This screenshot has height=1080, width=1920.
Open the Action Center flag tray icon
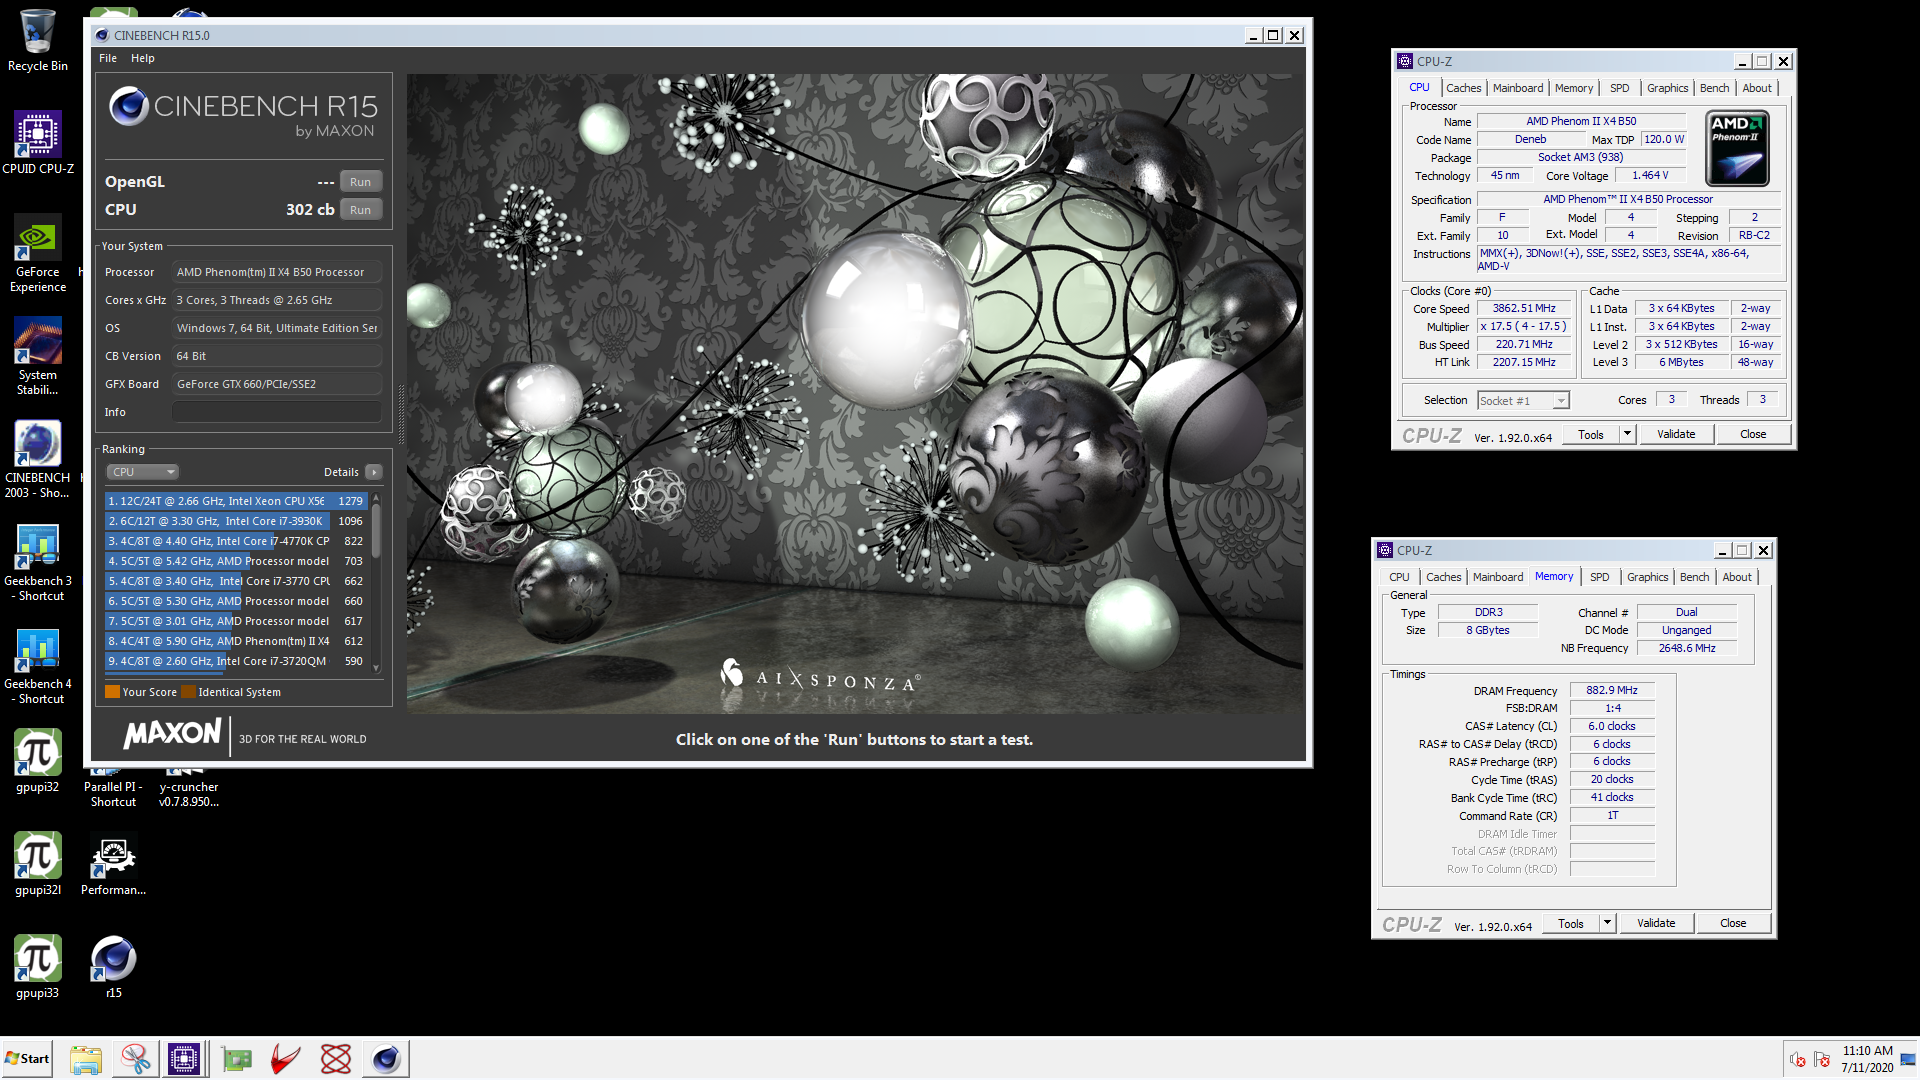[1822, 1060]
